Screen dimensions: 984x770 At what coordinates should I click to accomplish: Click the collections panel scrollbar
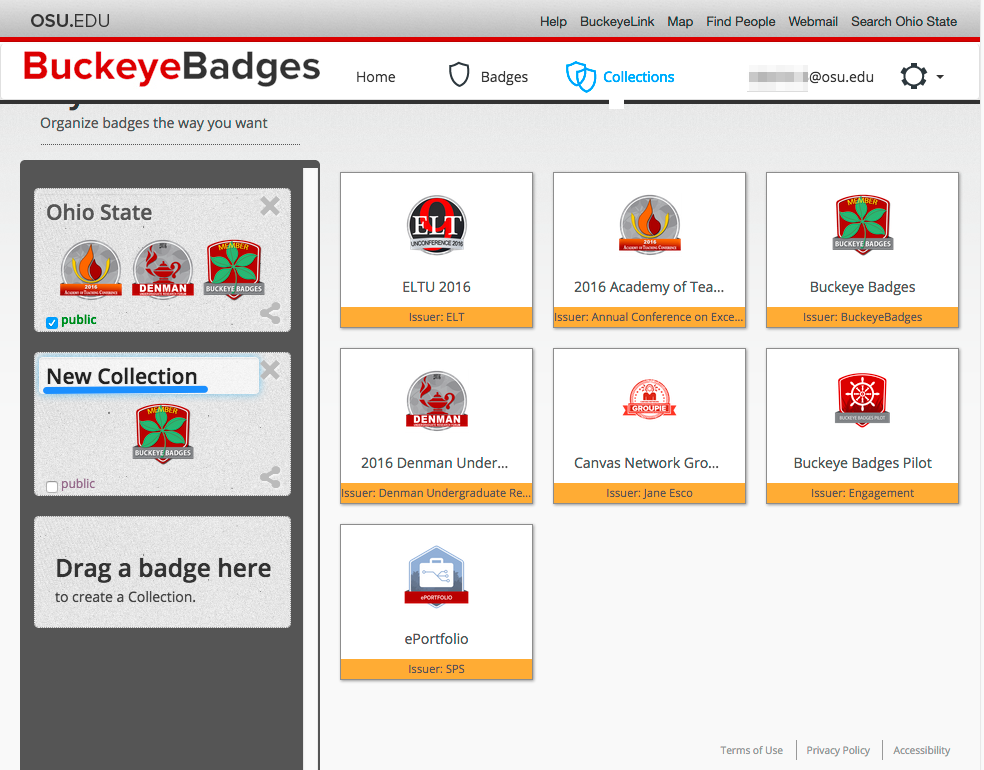pyautogui.click(x=311, y=469)
